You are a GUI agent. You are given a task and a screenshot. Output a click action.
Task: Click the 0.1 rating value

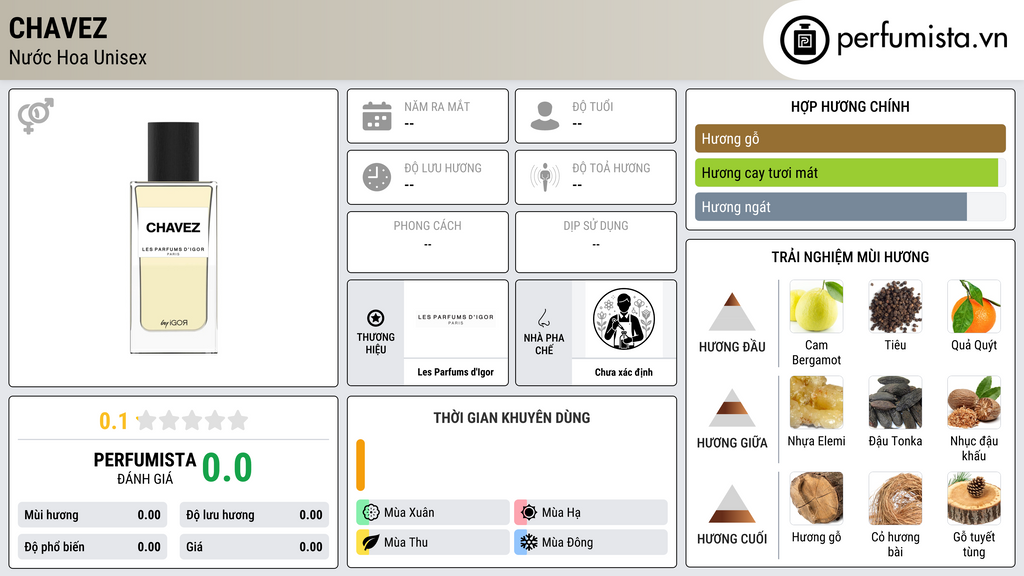click(114, 421)
